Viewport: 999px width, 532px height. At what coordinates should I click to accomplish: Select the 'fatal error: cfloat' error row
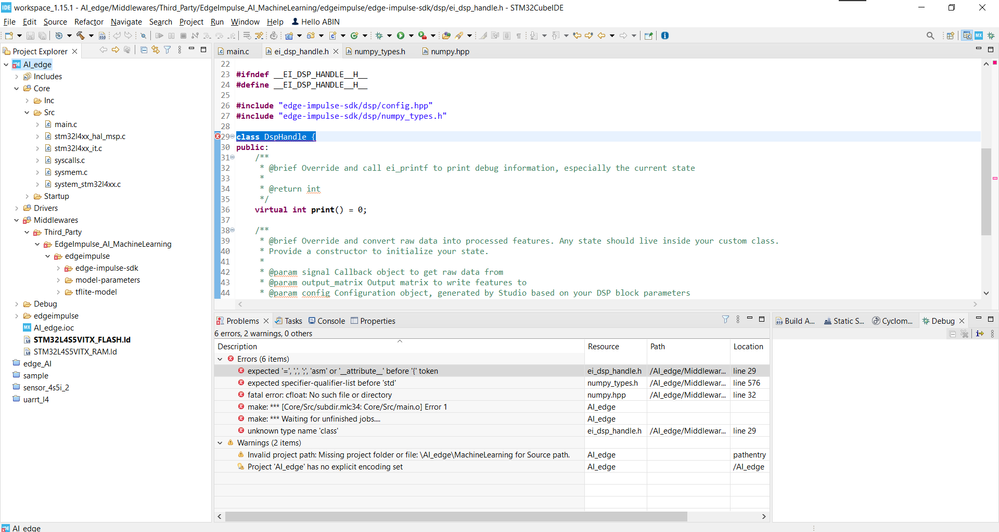[x=491, y=395]
